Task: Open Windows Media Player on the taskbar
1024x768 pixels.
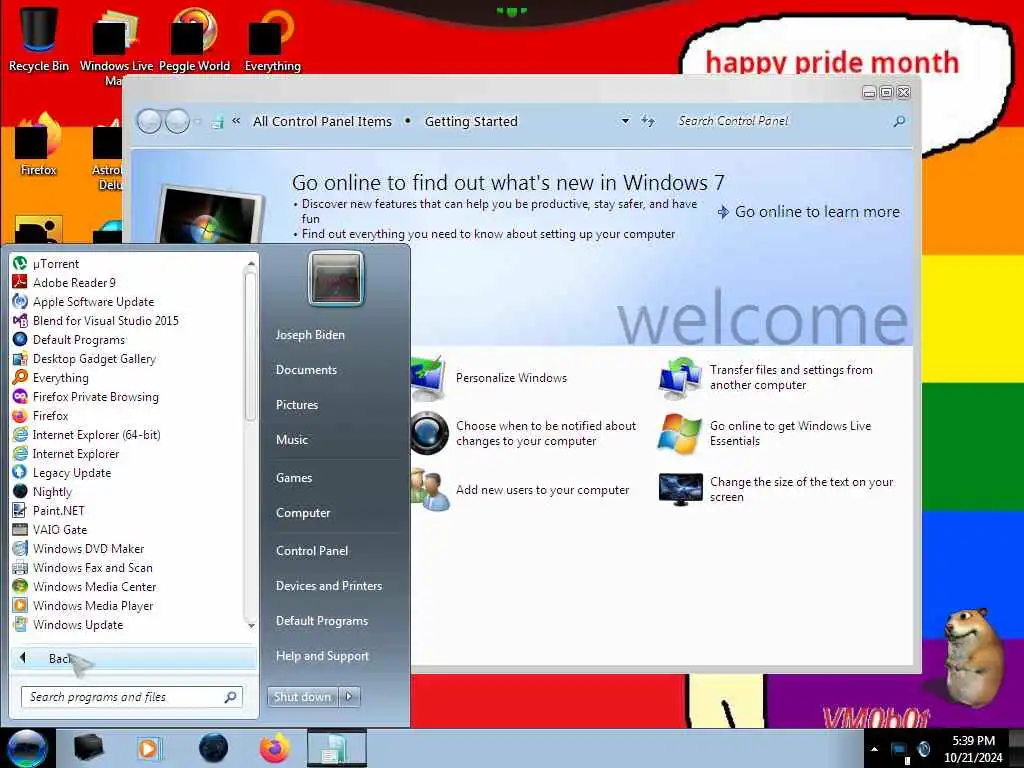Action: 148,748
